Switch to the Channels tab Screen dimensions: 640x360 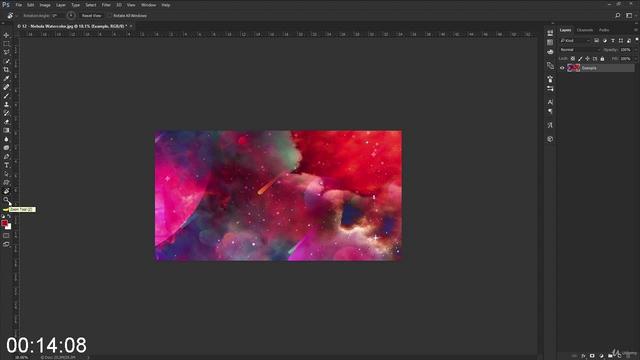coord(584,30)
